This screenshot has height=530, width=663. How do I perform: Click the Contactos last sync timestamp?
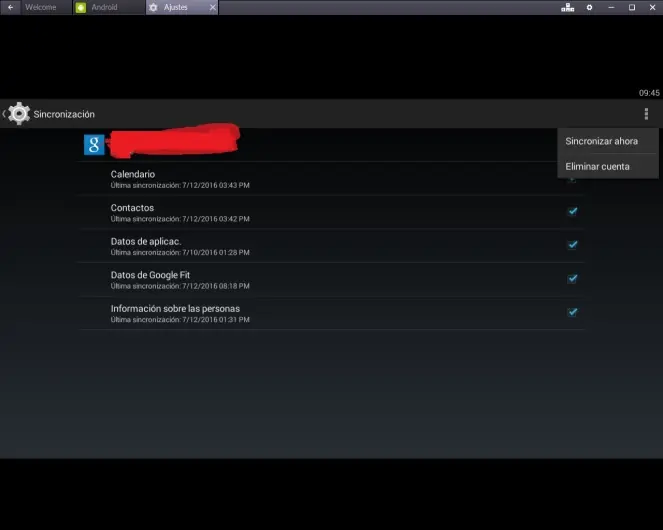coord(180,219)
